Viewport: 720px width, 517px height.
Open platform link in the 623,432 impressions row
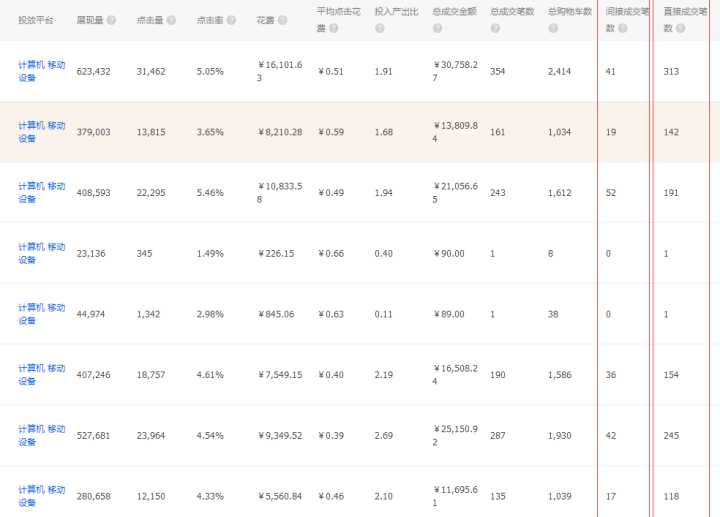pos(41,71)
